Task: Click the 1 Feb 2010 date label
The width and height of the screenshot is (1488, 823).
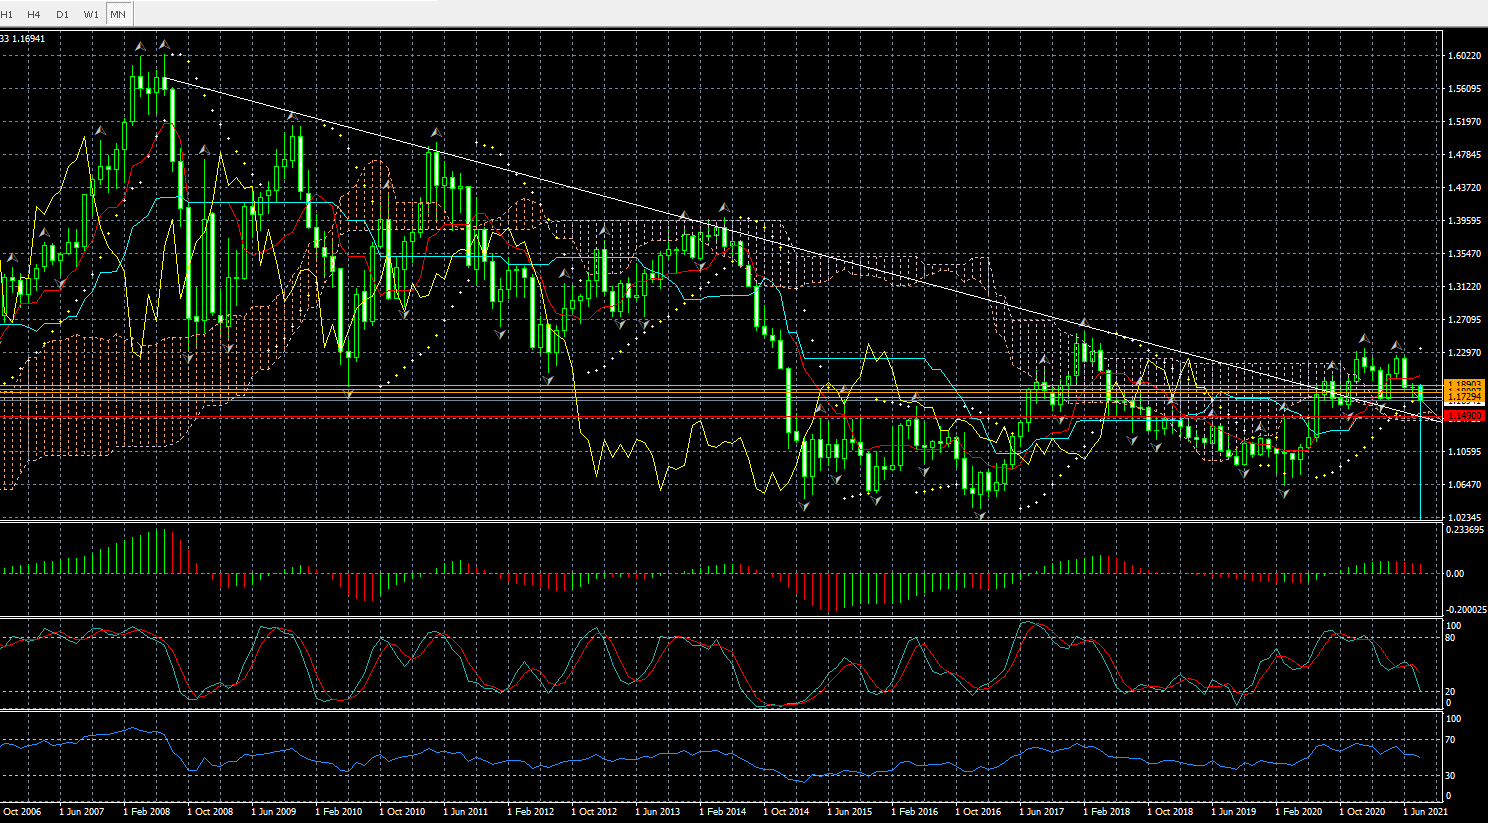Action: (338, 812)
